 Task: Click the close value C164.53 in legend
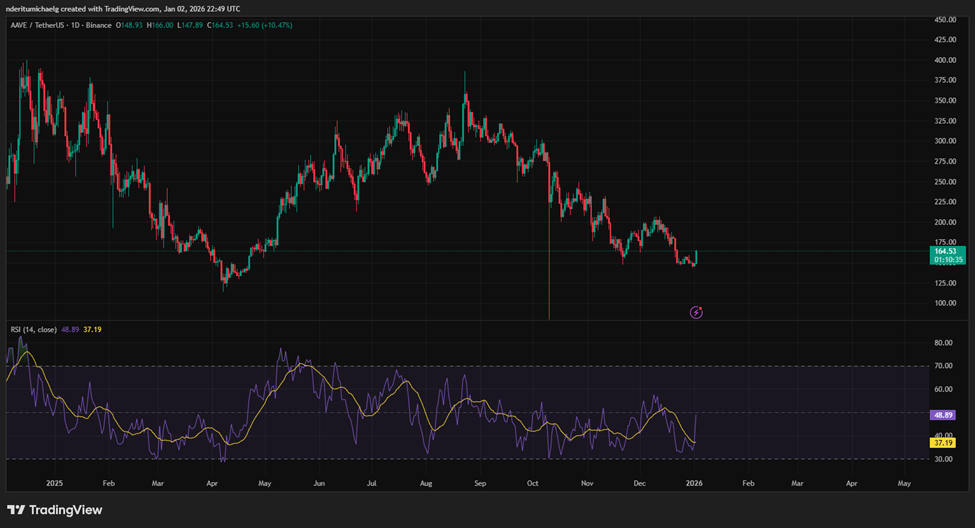(224, 25)
